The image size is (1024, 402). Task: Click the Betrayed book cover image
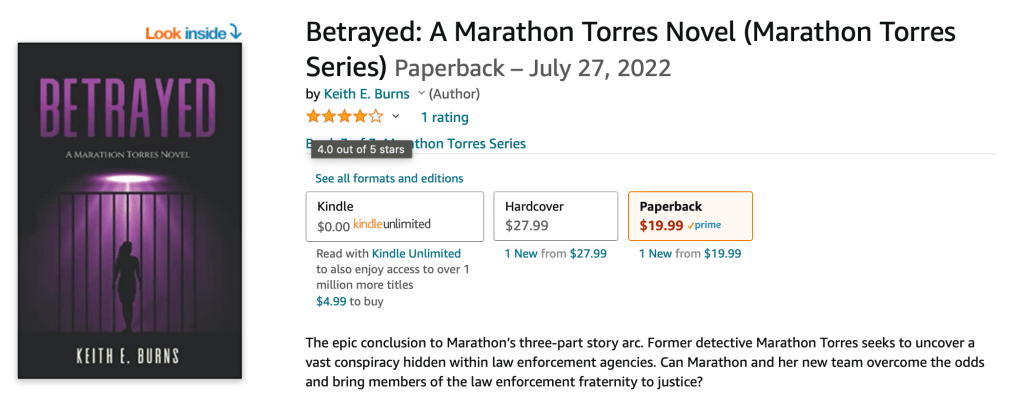130,211
